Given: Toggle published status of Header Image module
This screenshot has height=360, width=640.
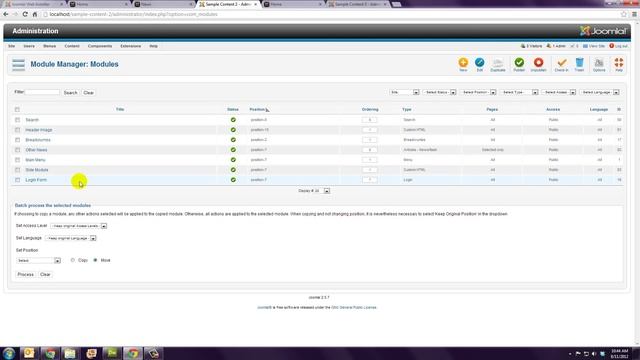Looking at the screenshot, I should [x=233, y=130].
